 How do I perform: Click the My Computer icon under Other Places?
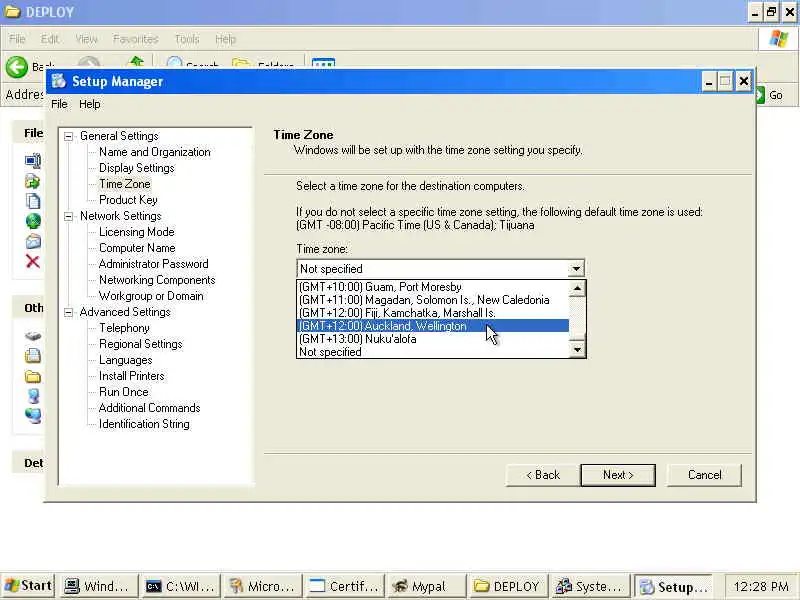click(x=34, y=396)
